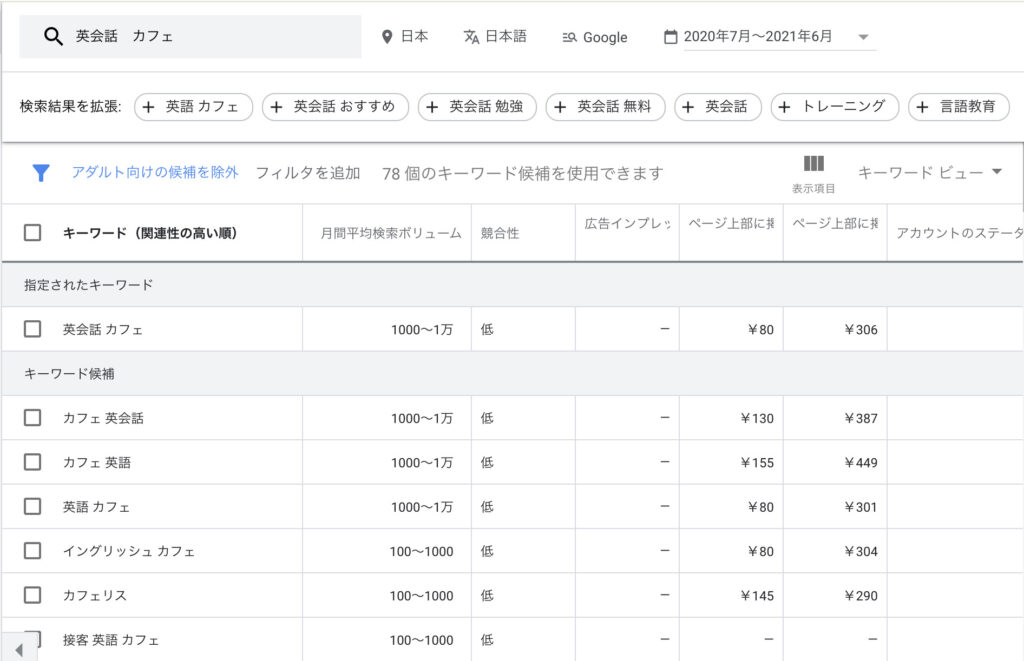
Task: Click the plus icon on 英会話 無料 chip
Action: (x=560, y=107)
